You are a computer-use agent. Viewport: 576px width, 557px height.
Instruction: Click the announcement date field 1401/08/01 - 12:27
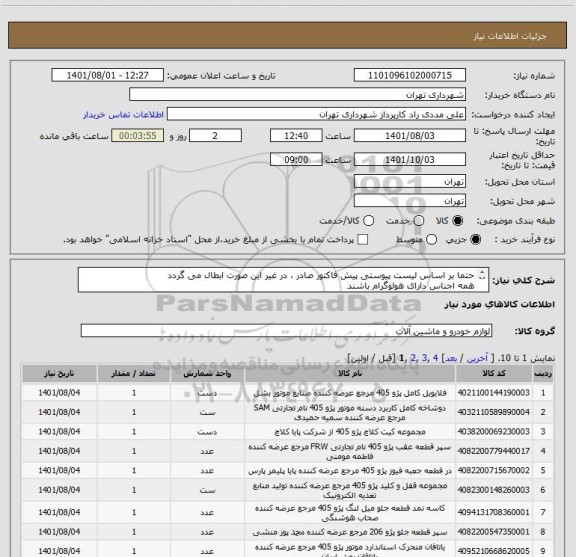[108, 75]
